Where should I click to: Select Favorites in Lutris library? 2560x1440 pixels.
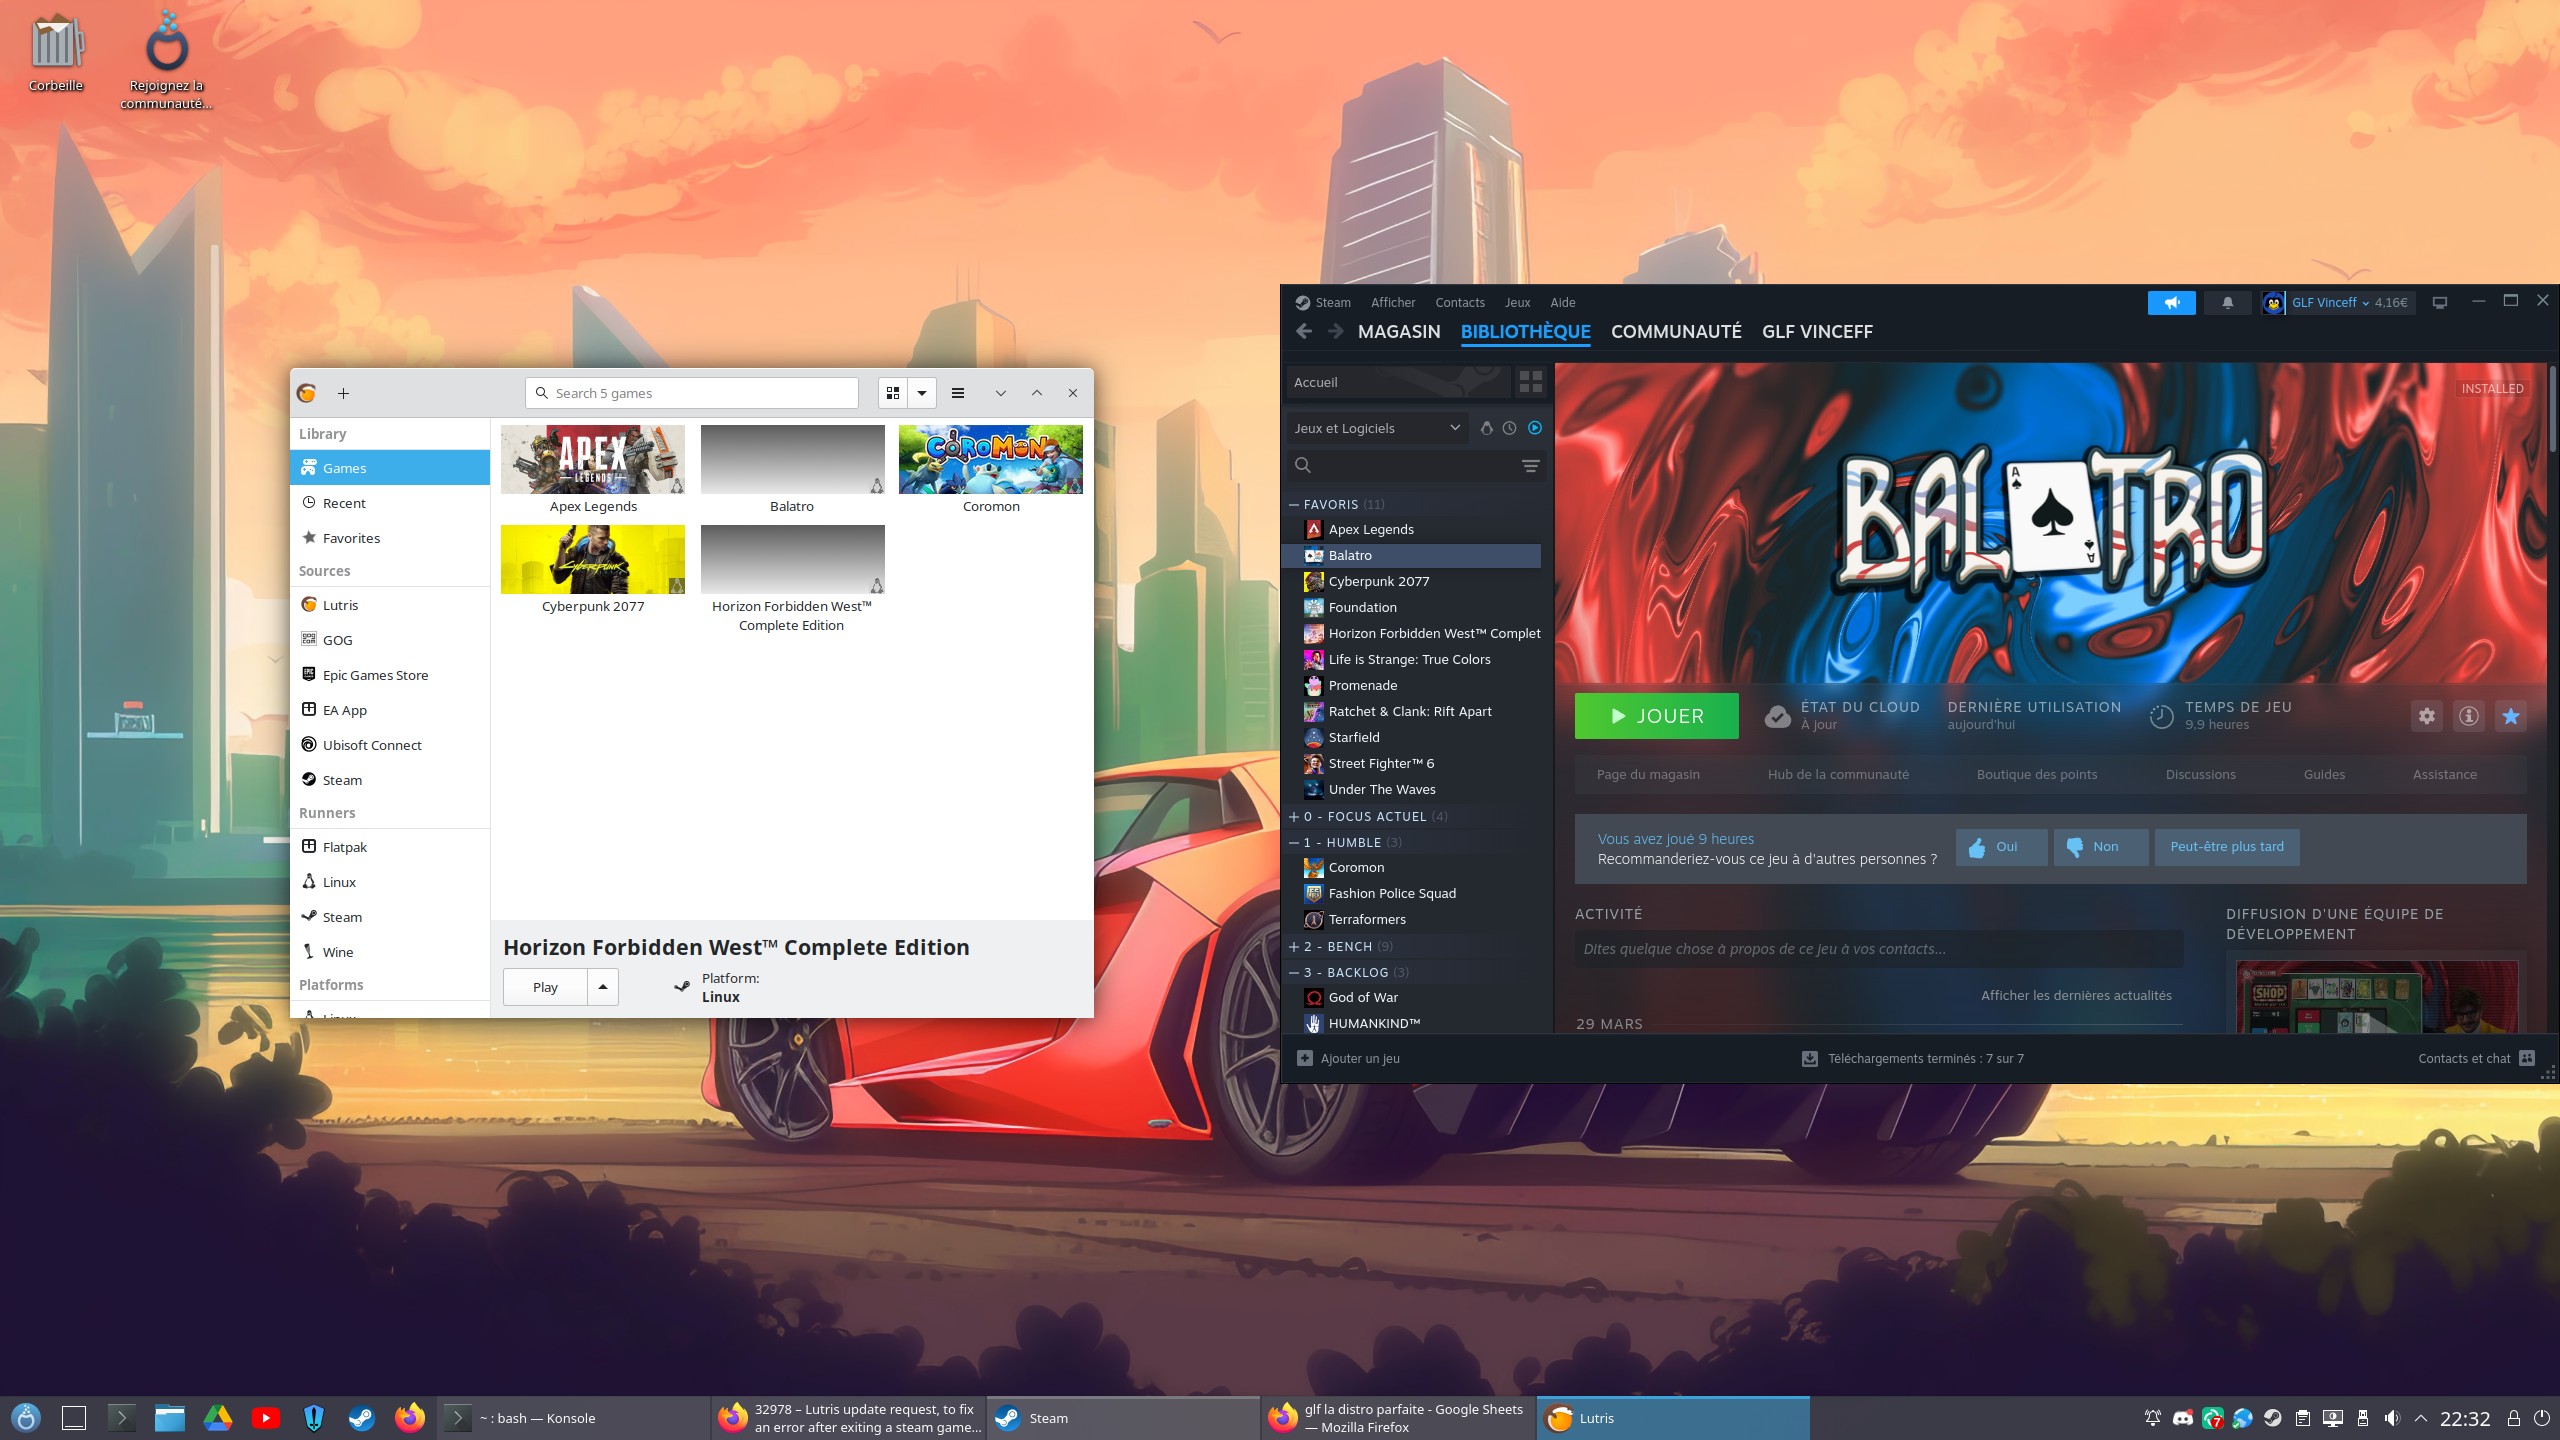(x=390, y=538)
